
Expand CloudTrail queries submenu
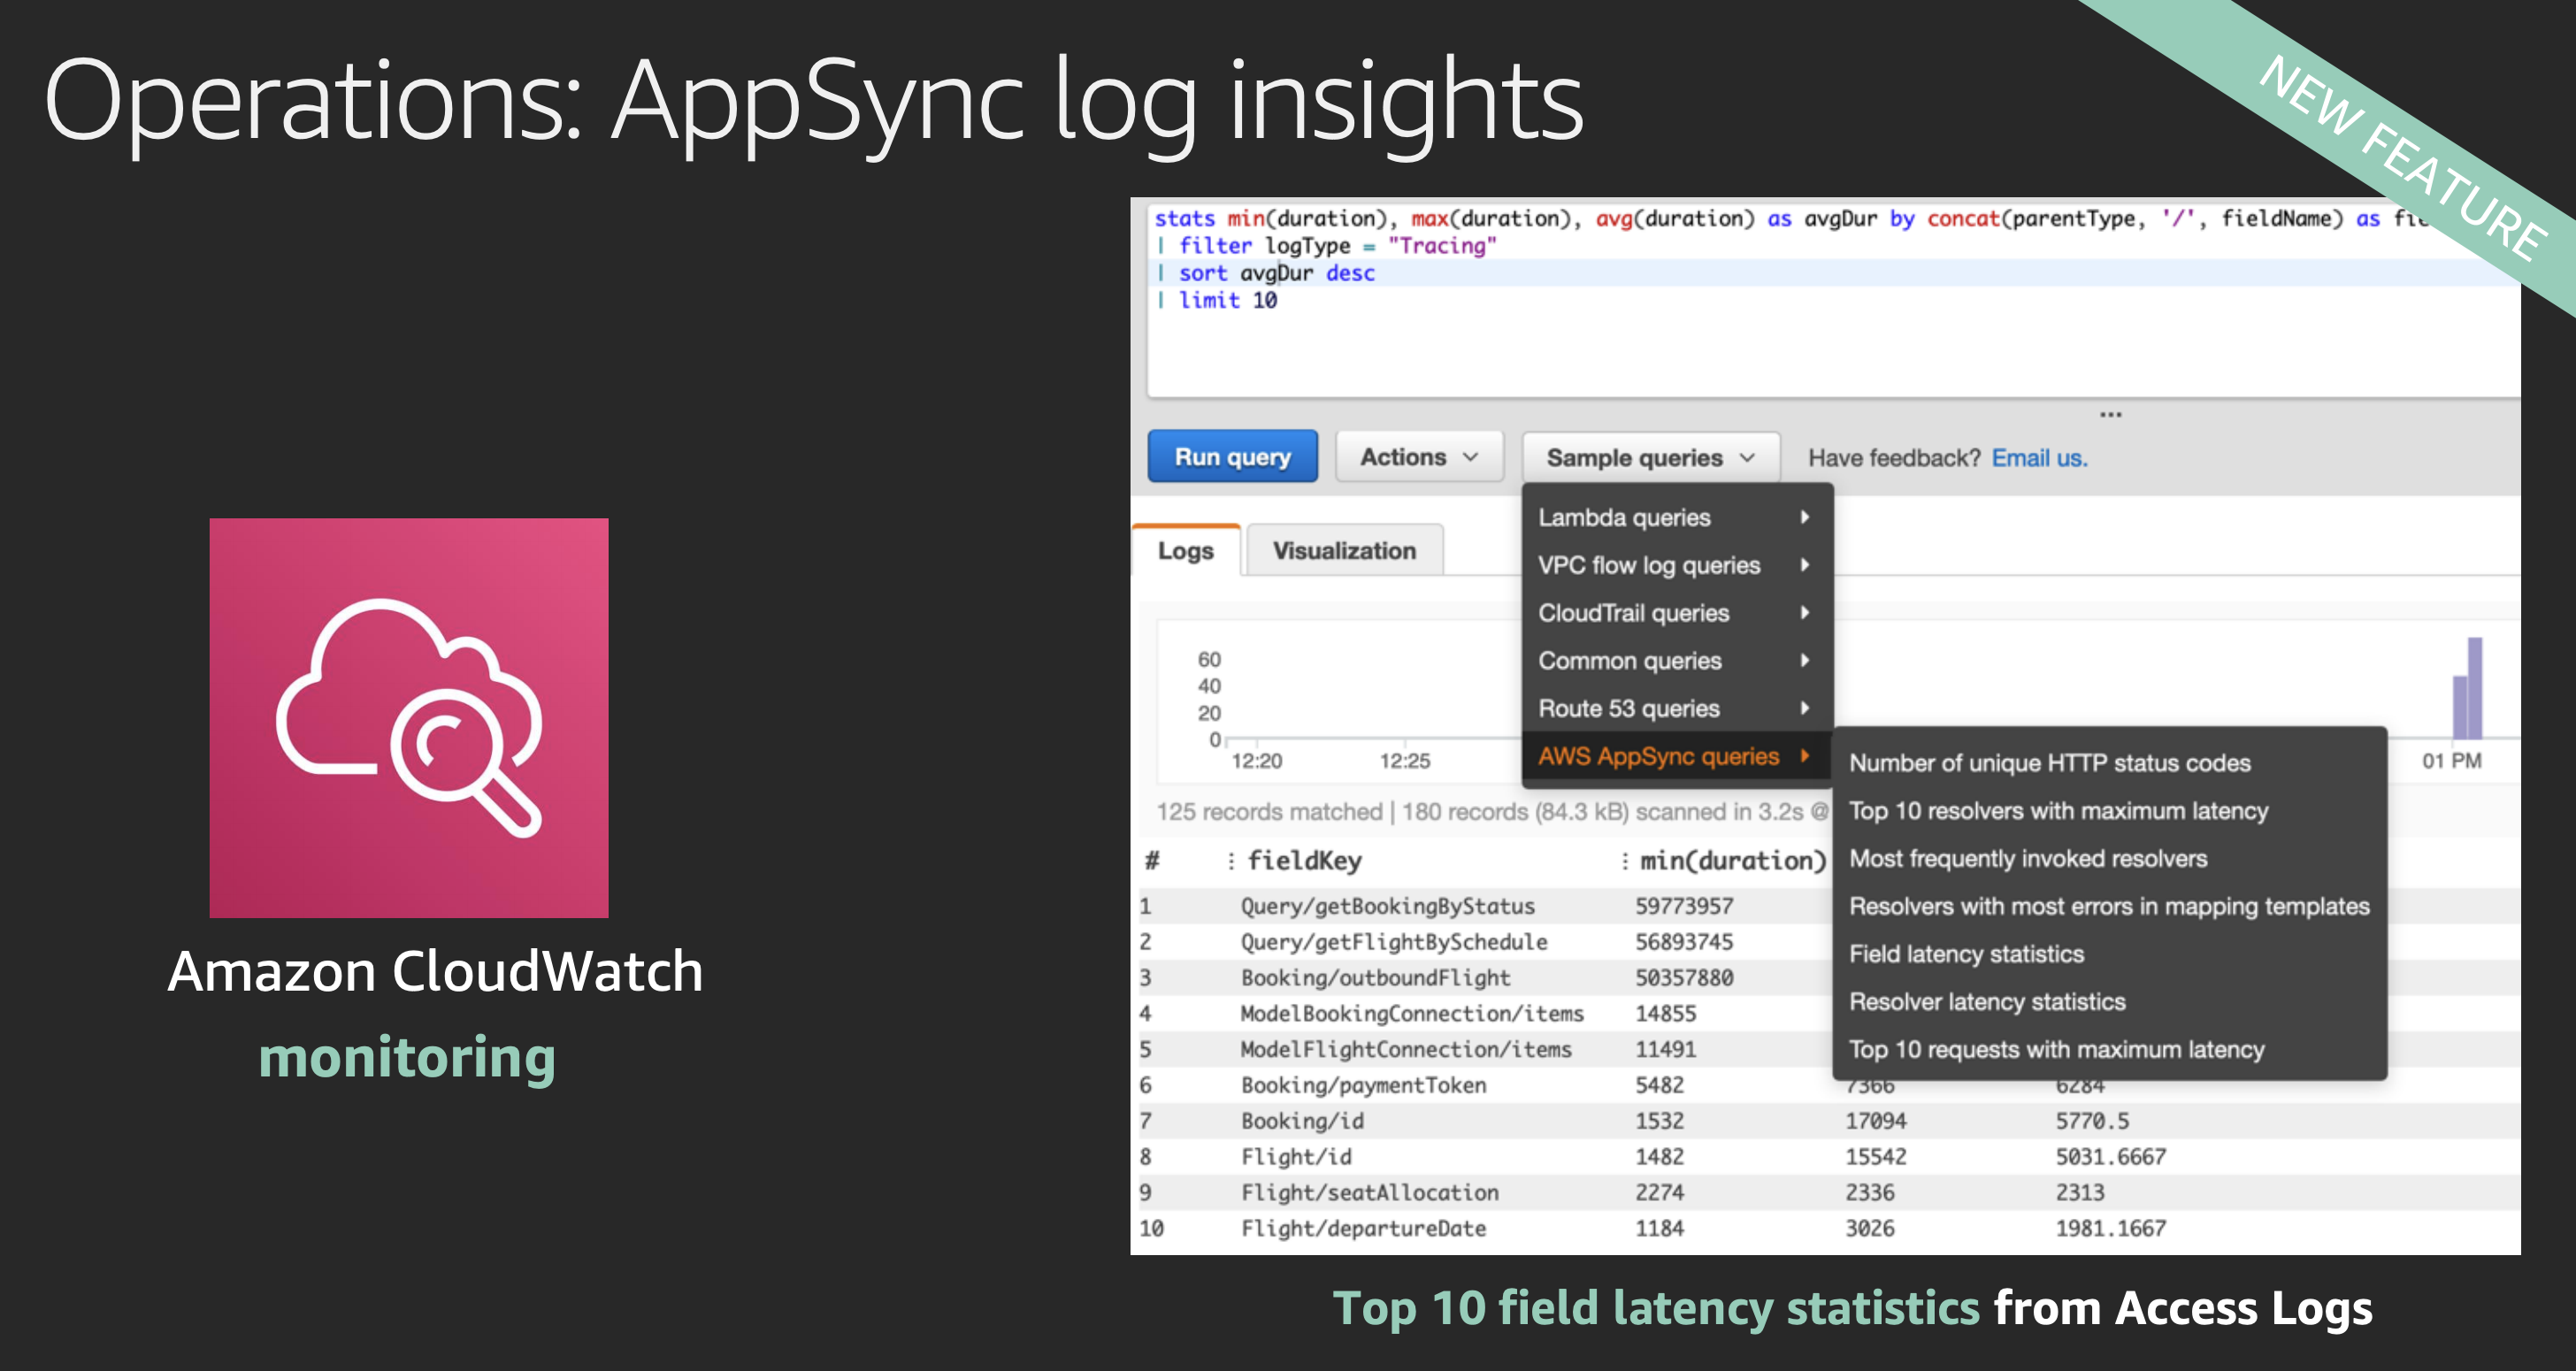1676,613
